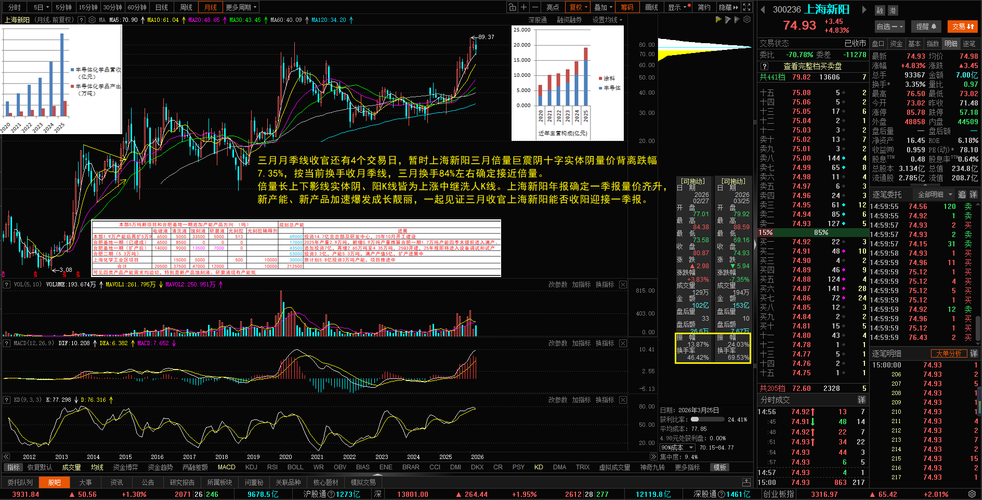
Task: Click the green 85% buy-sell ratio bar
Action: click(820, 232)
